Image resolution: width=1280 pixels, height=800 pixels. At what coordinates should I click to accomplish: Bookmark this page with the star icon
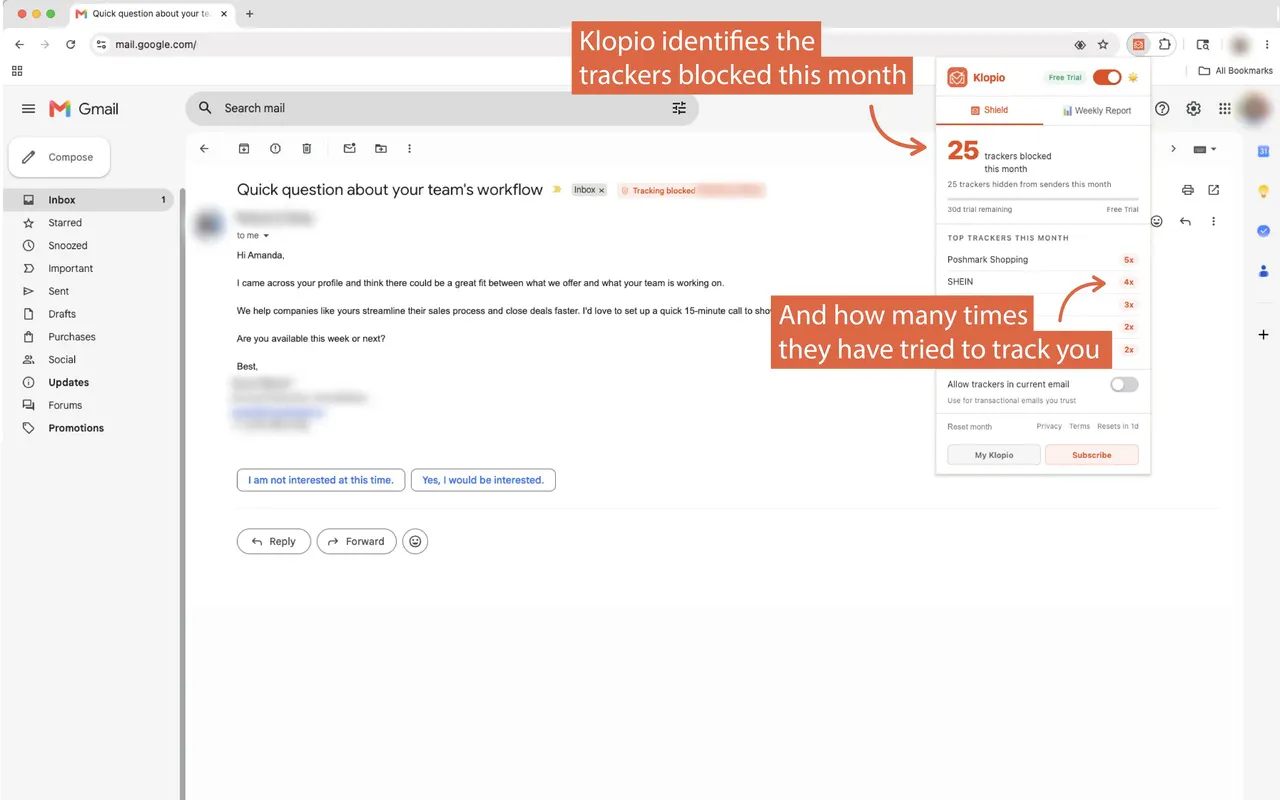(x=1103, y=44)
